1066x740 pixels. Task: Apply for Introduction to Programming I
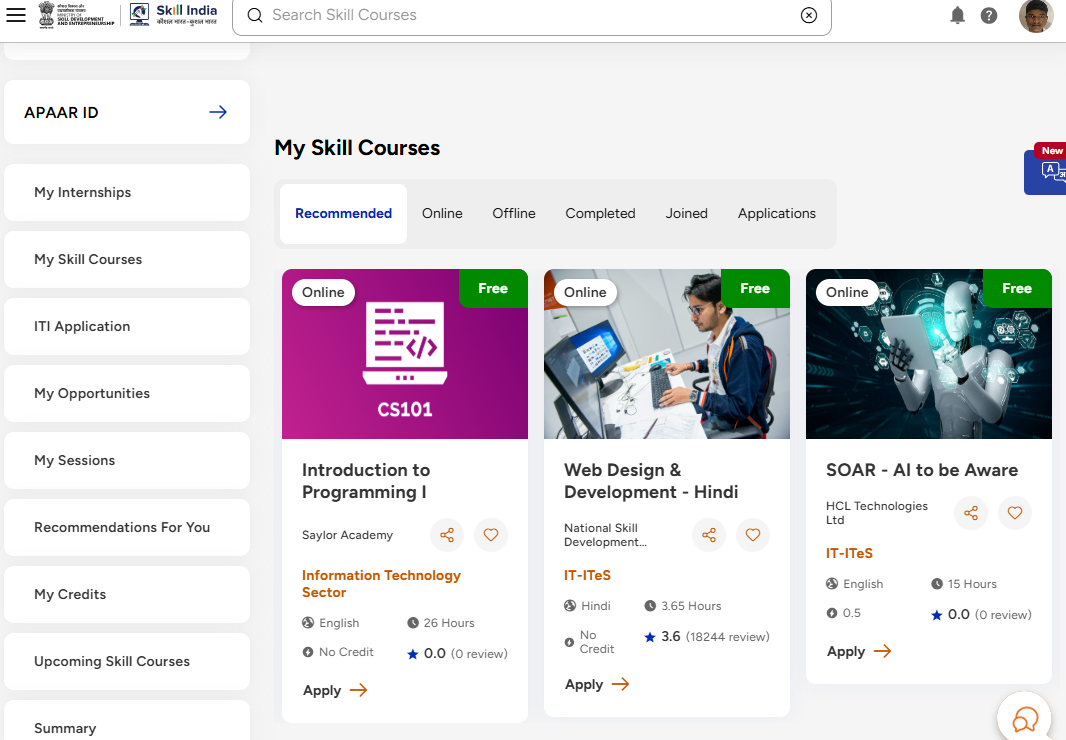[334, 690]
